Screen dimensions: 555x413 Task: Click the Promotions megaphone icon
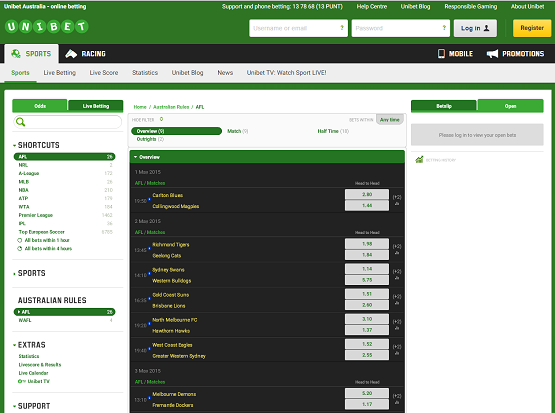pos(492,53)
